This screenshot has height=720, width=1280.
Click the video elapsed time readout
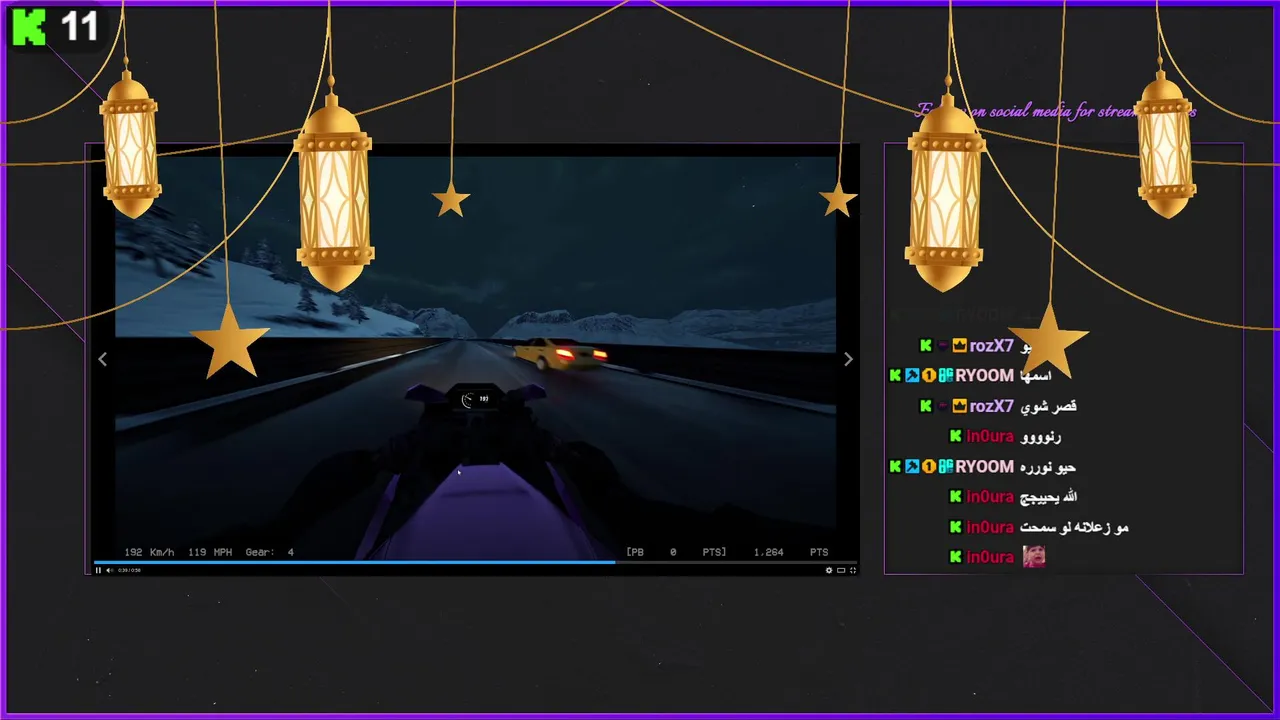[x=129, y=570]
